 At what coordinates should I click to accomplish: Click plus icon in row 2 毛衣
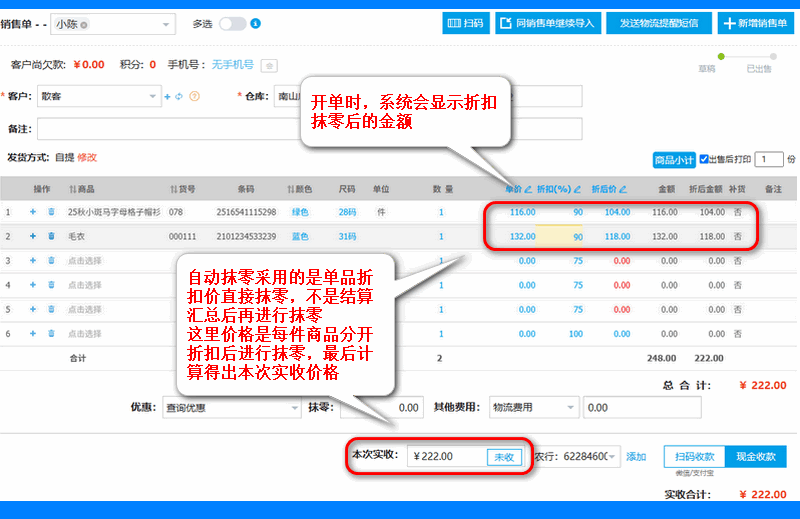33,236
